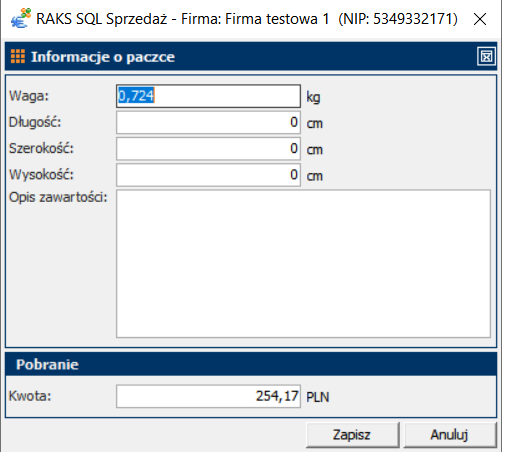Image resolution: width=506 pixels, height=452 pixels.
Task: Click the Kwota: label
Action: click(30, 396)
